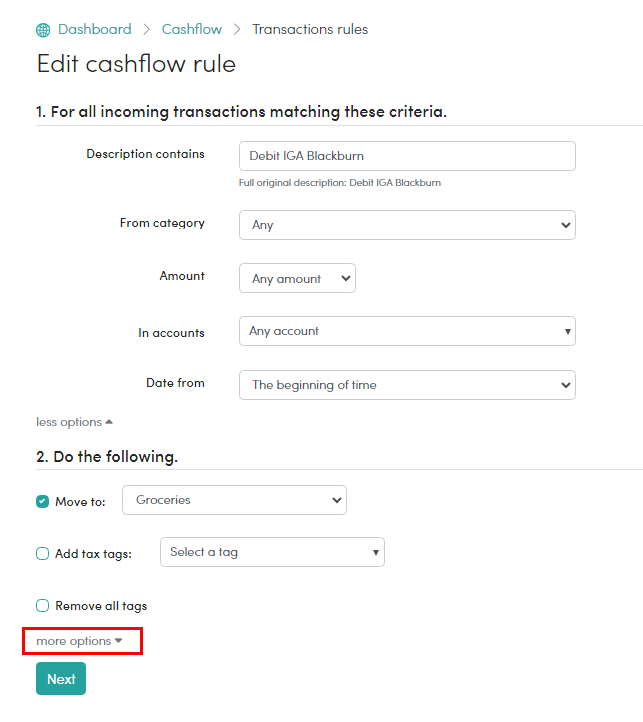Tick the Remove all tags checkbox
This screenshot has width=643, height=722.
(x=42, y=606)
